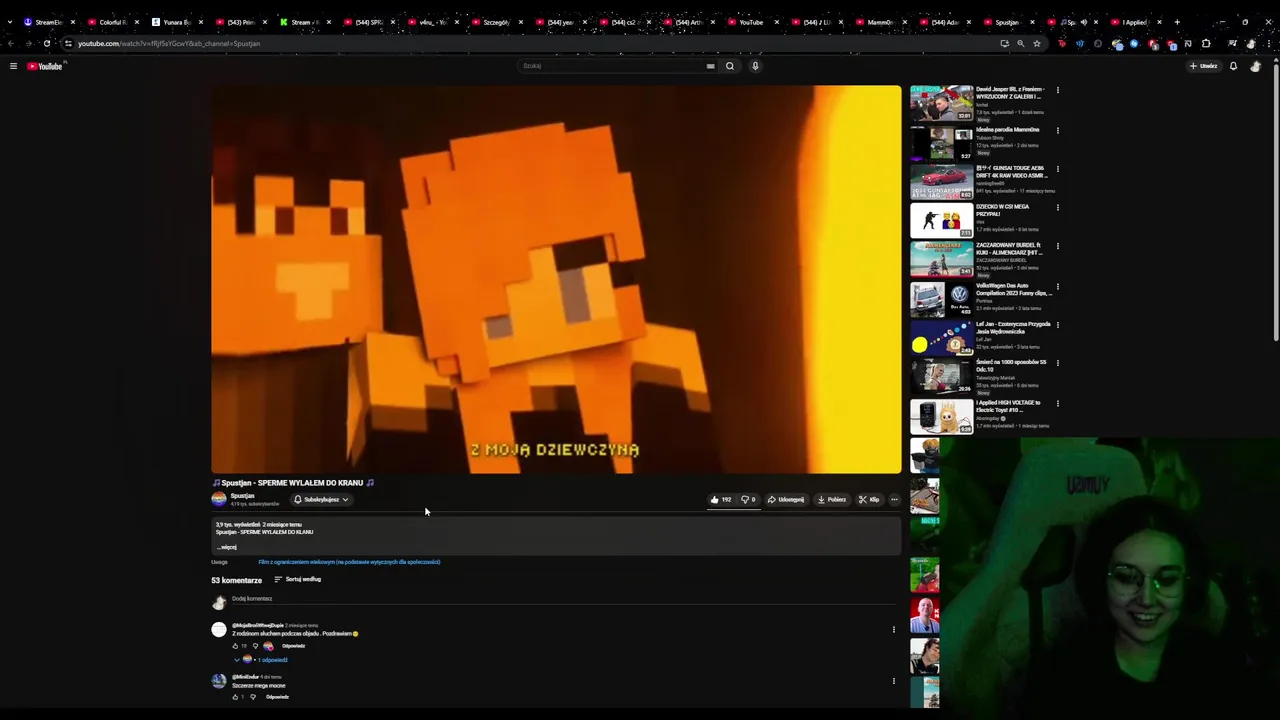Share video via Udostępnij button
The height and width of the screenshot is (720, 1280).
tap(786, 500)
